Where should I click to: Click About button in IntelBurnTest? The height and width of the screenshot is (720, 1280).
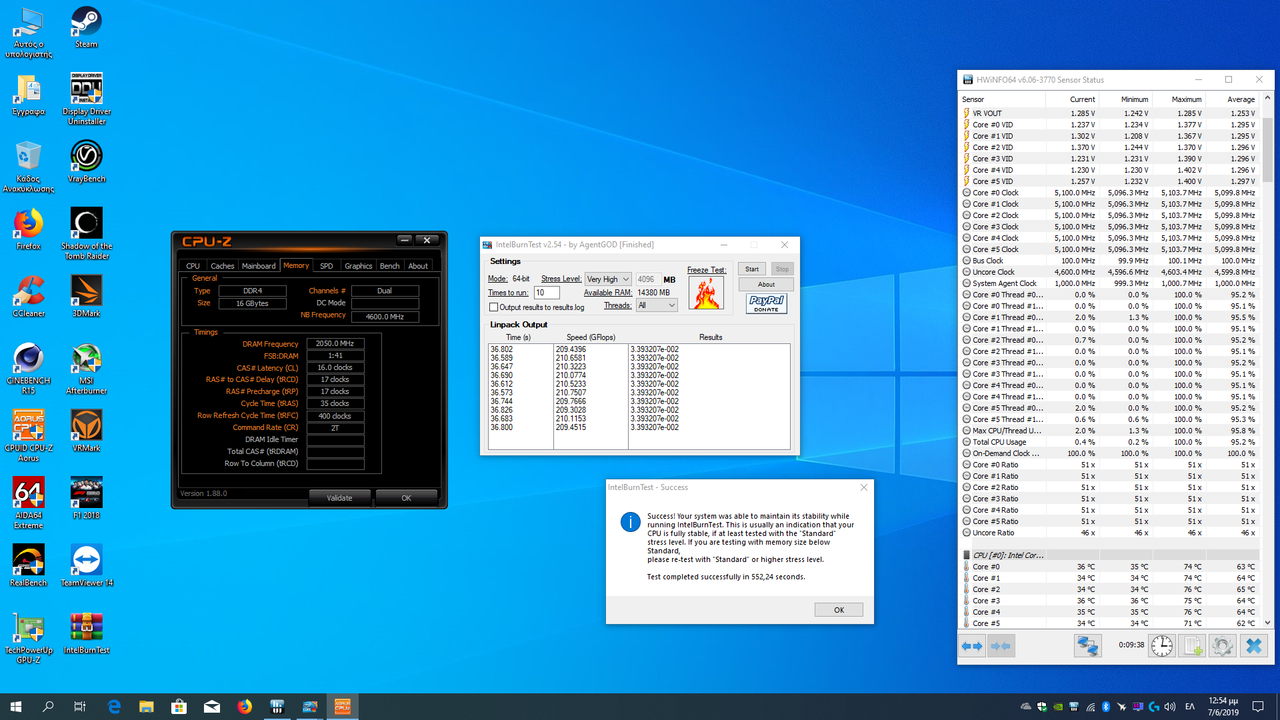click(x=766, y=285)
